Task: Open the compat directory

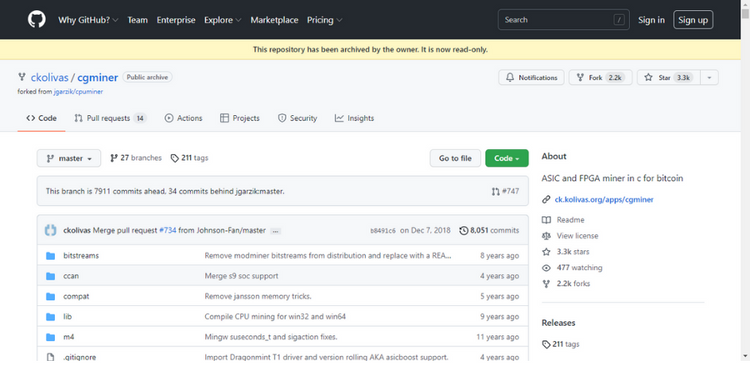Action: pos(76,296)
